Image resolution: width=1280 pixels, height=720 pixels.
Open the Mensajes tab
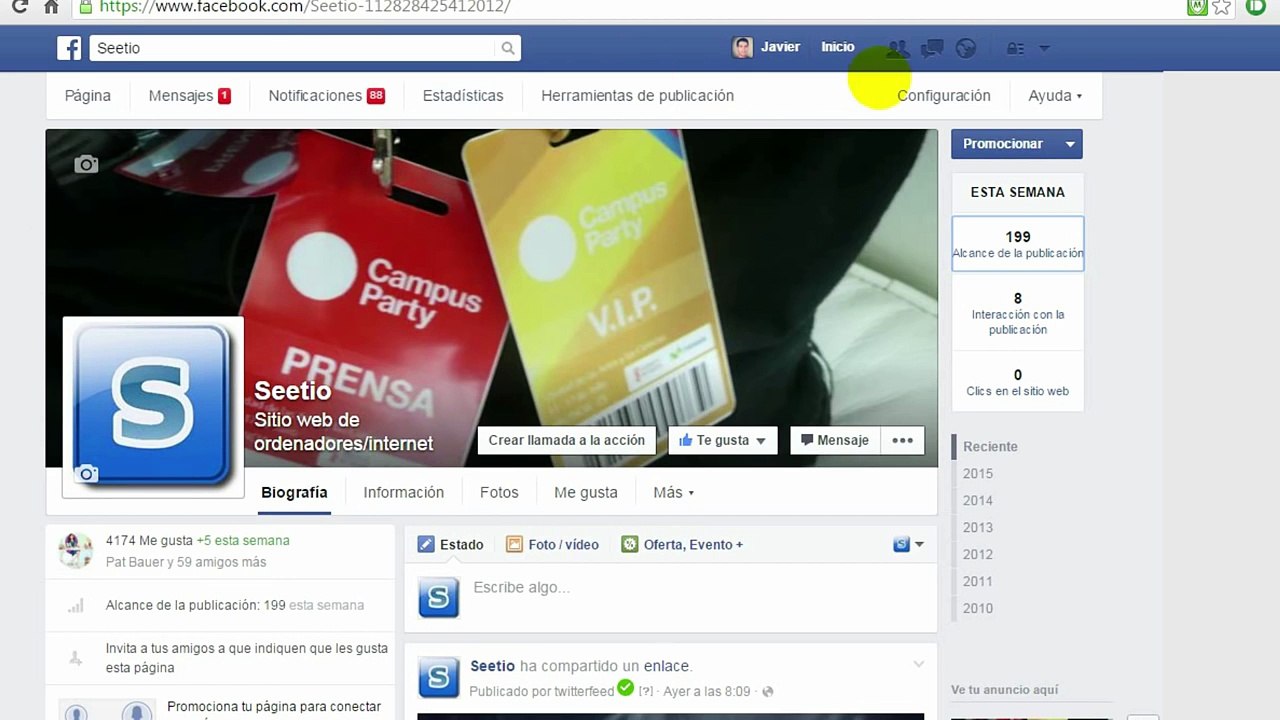pyautogui.click(x=189, y=96)
